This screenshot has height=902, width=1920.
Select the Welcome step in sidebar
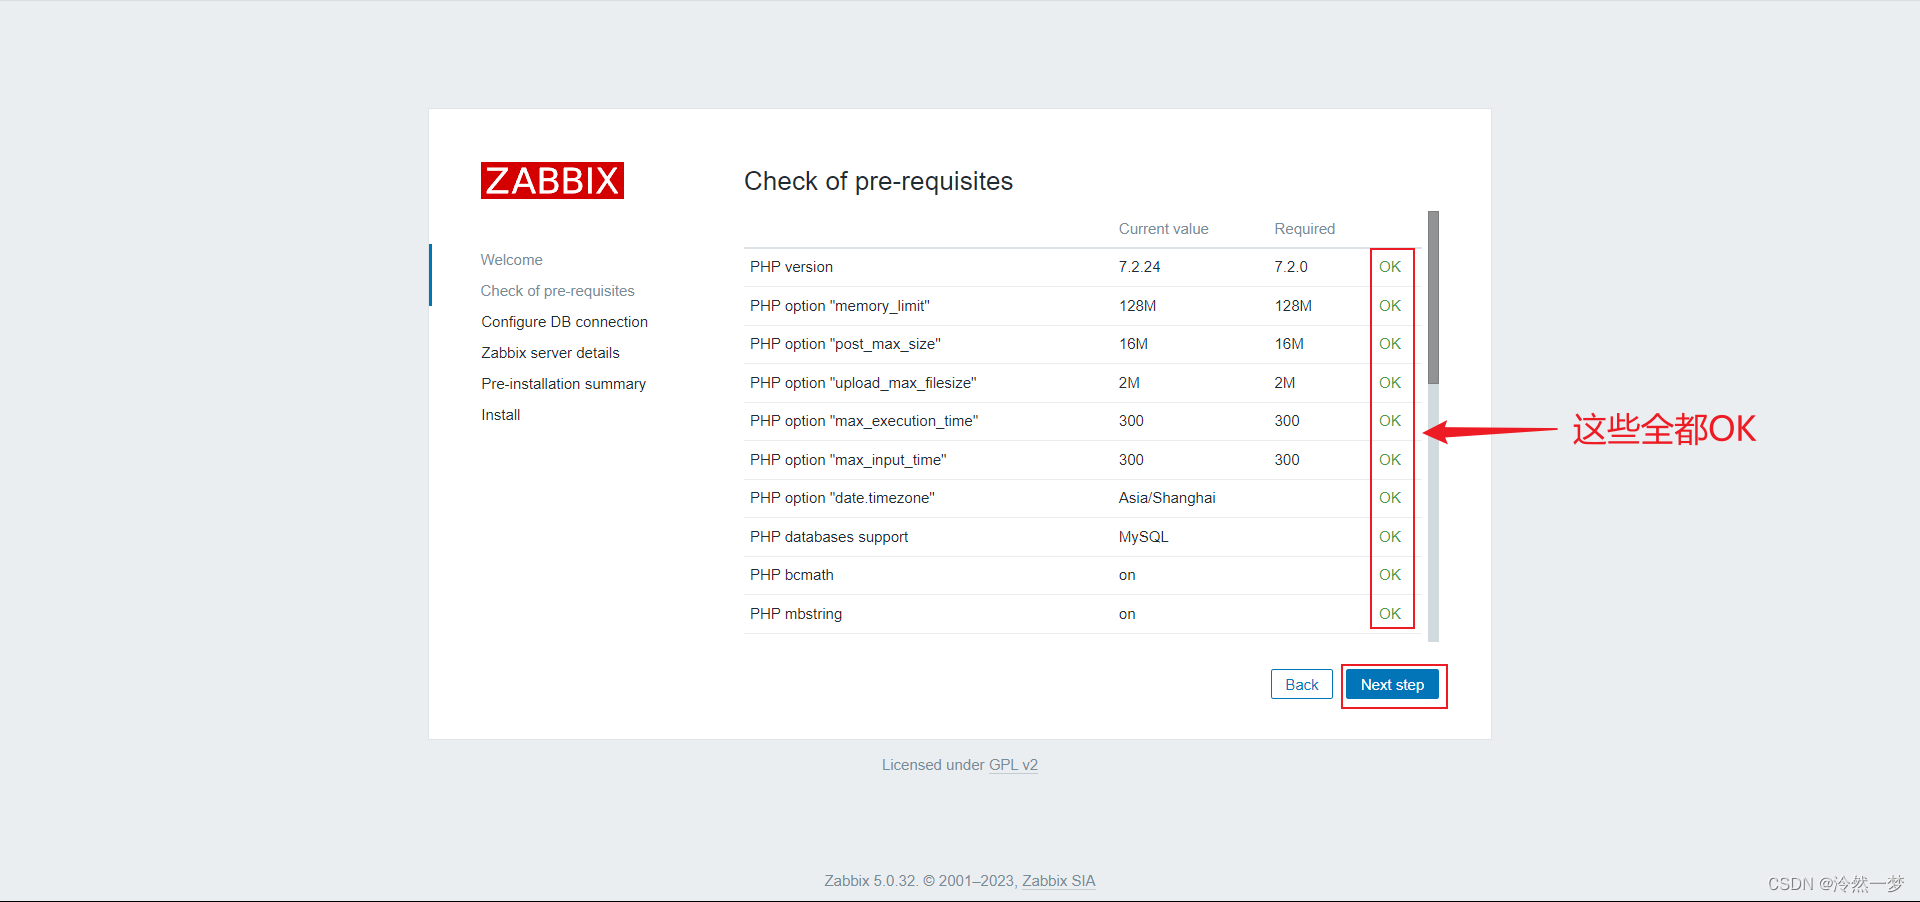click(511, 260)
